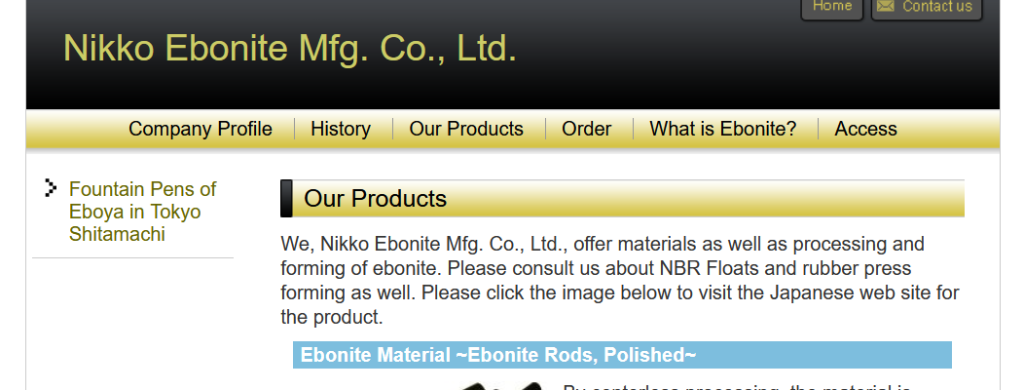This screenshot has width=1024, height=390.
Task: Click the black marker on Our Products heading
Action: 286,199
